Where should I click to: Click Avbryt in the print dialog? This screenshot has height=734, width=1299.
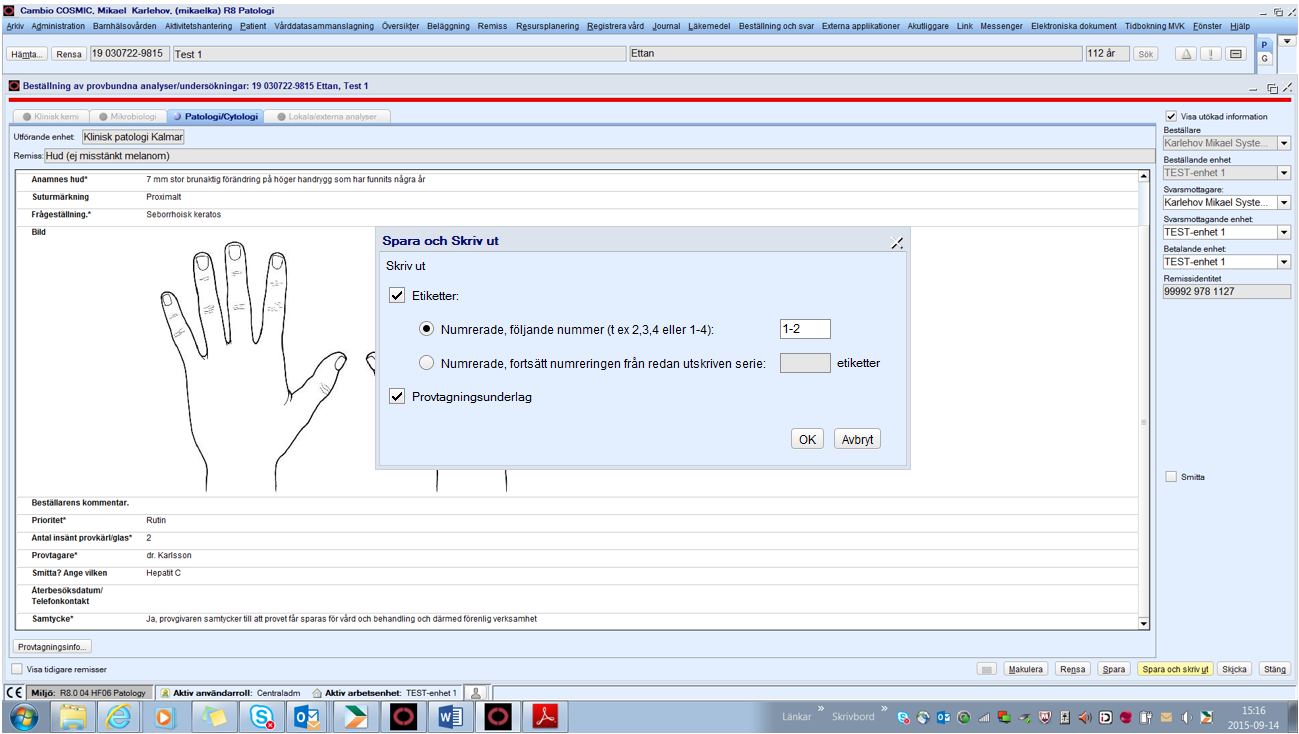(x=857, y=439)
